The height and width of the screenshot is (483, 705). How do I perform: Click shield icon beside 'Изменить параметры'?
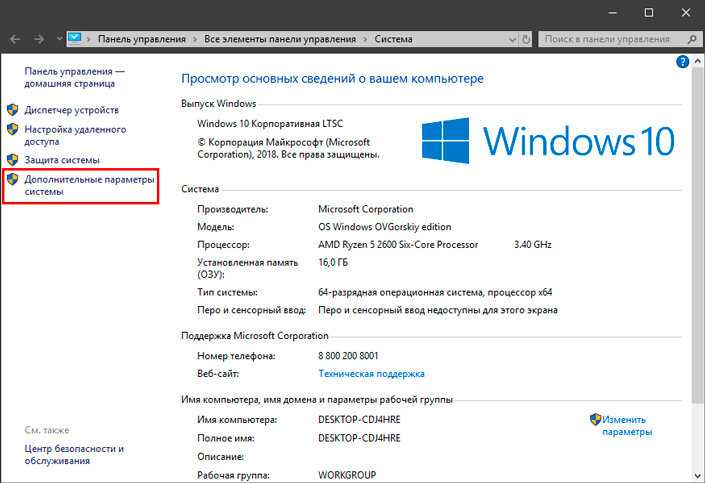595,420
